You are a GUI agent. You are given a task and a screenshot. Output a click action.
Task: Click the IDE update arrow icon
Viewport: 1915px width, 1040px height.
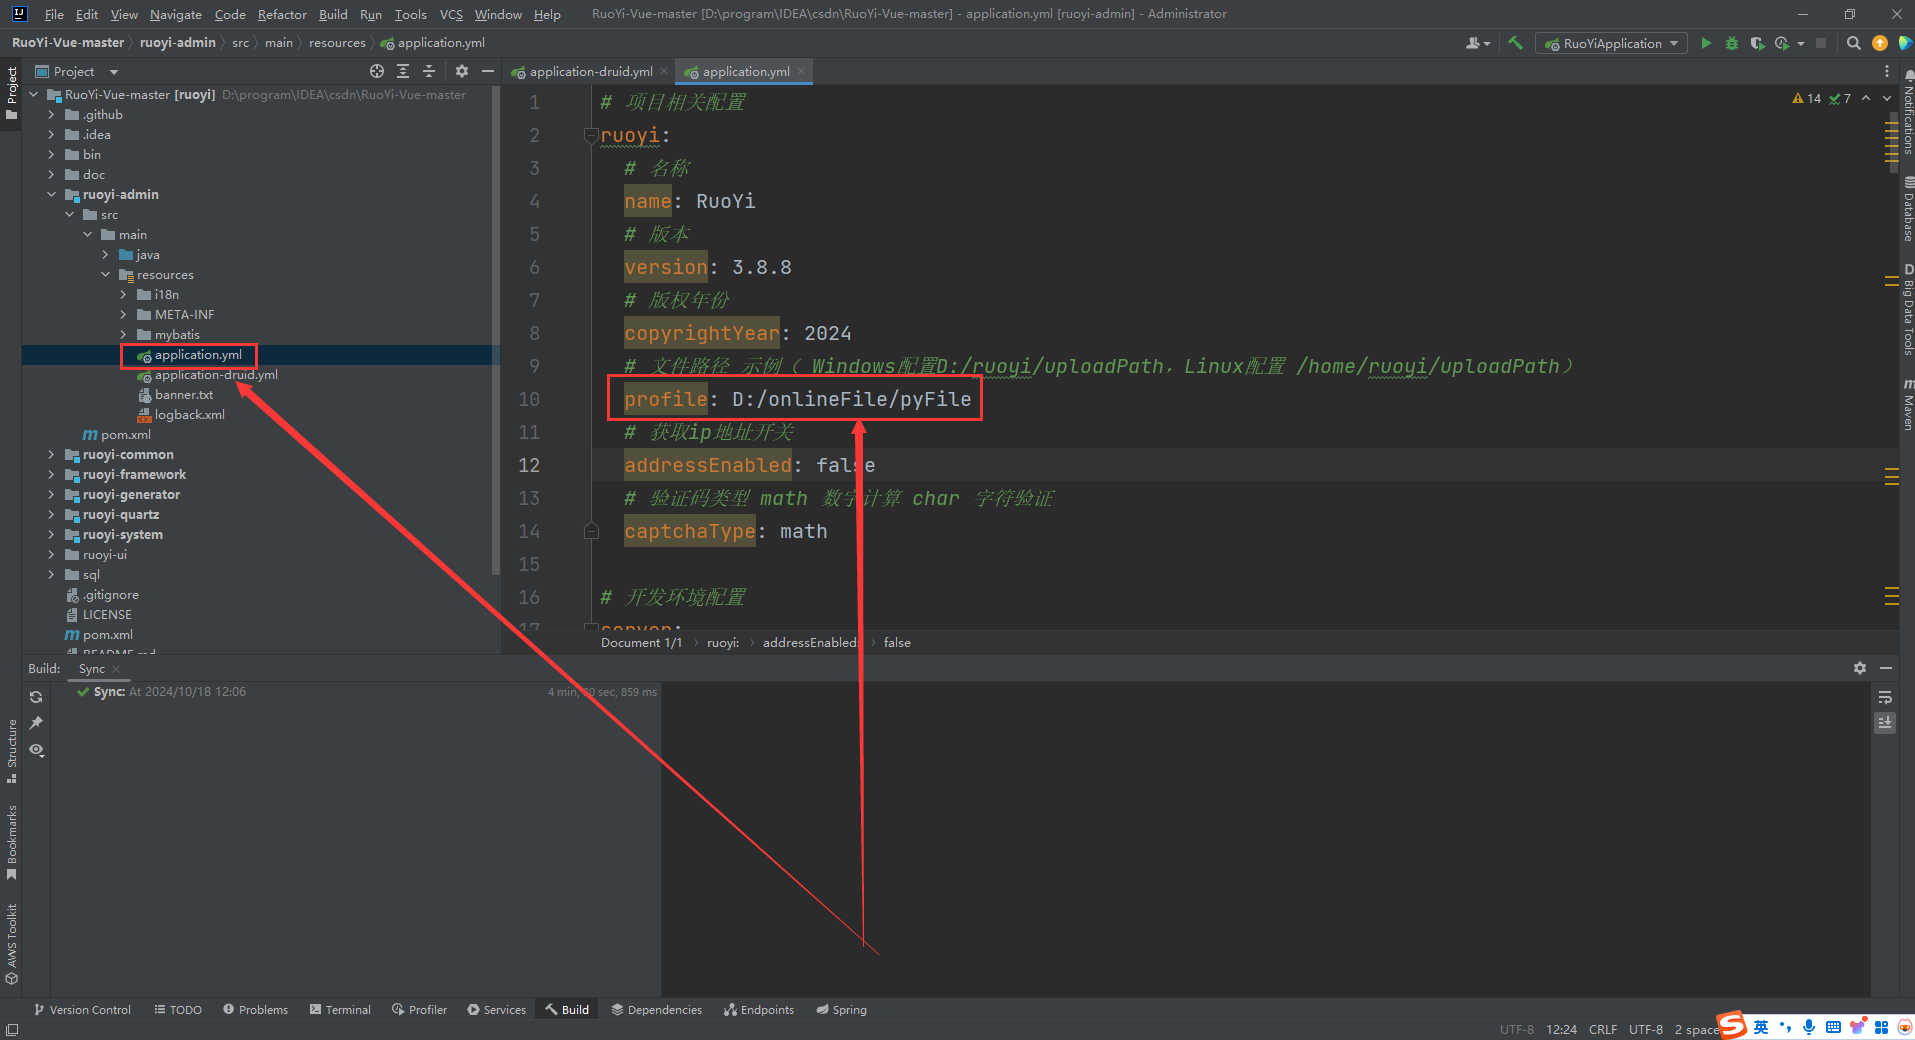click(x=1879, y=43)
